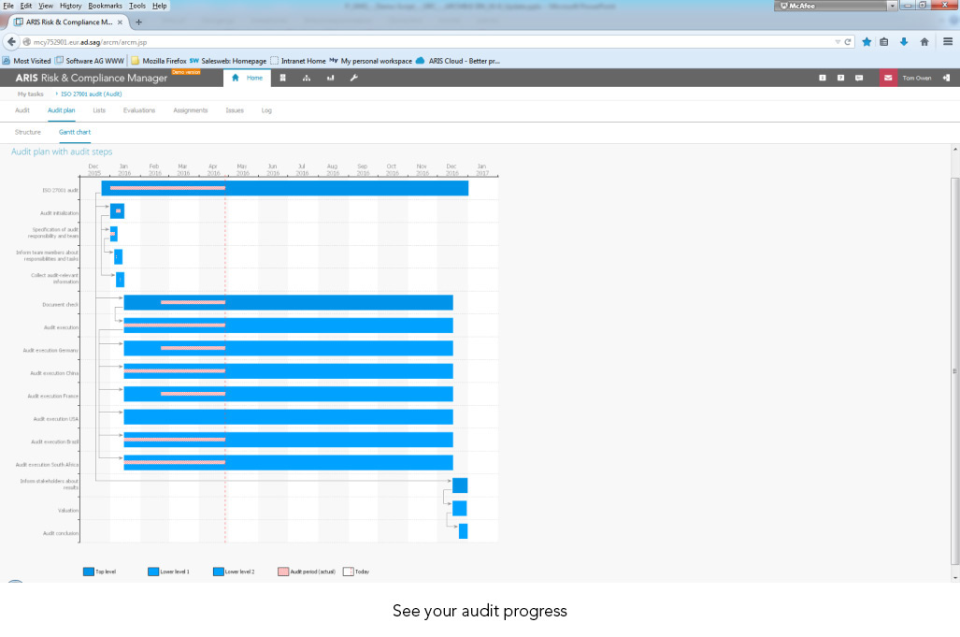Screen dimensions: 960x637
Task: Click the logout icon beside Tom Owan
Action: click(945, 77)
